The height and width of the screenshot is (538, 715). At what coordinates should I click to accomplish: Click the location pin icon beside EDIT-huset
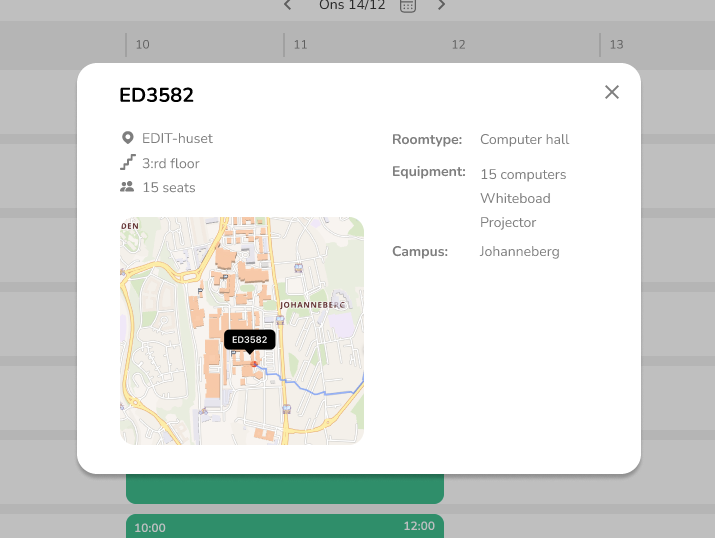point(127,138)
